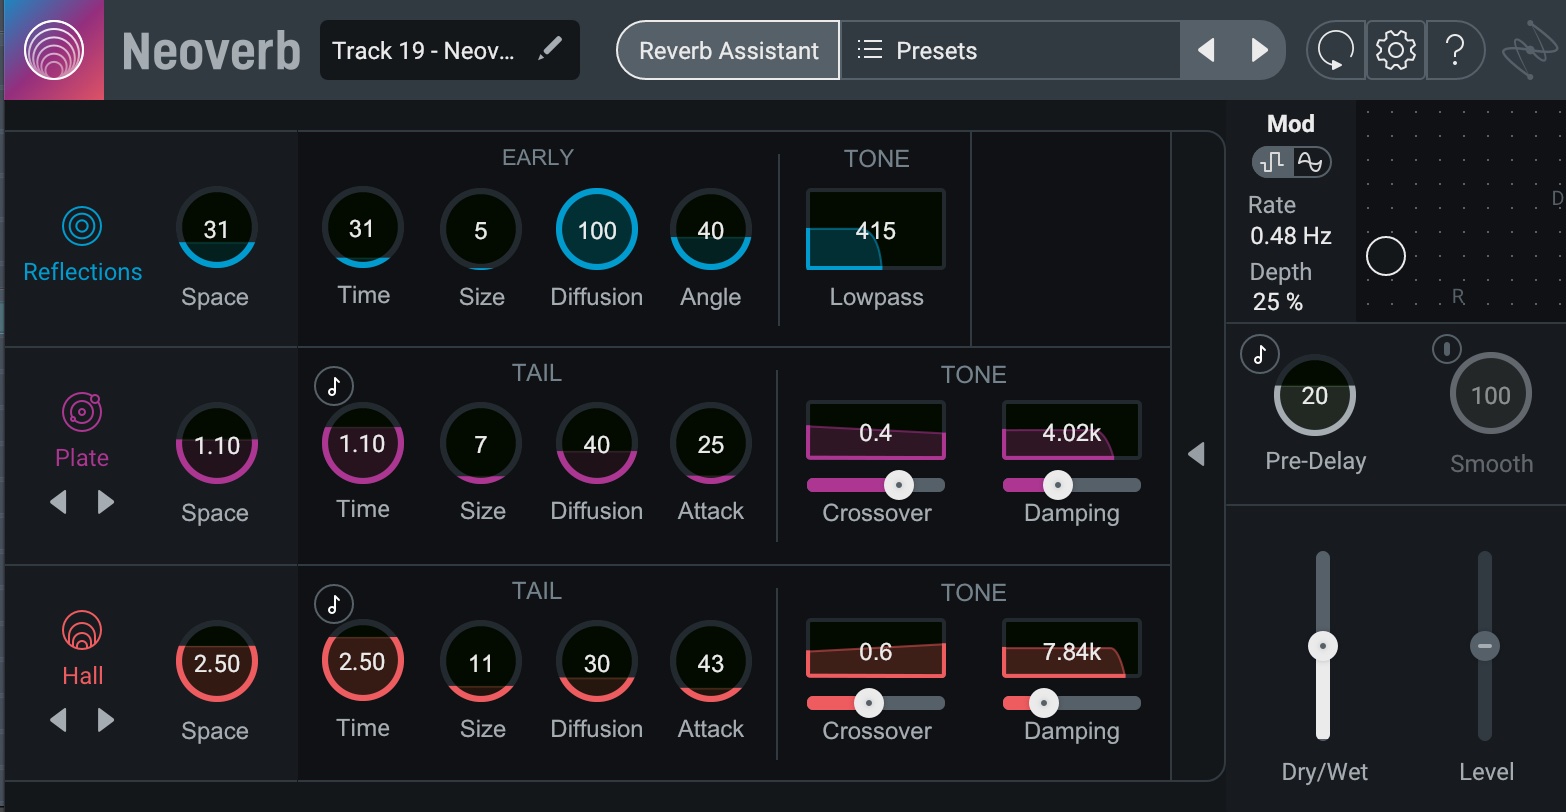Click the Plate Crossover slider handle

[x=899, y=486]
